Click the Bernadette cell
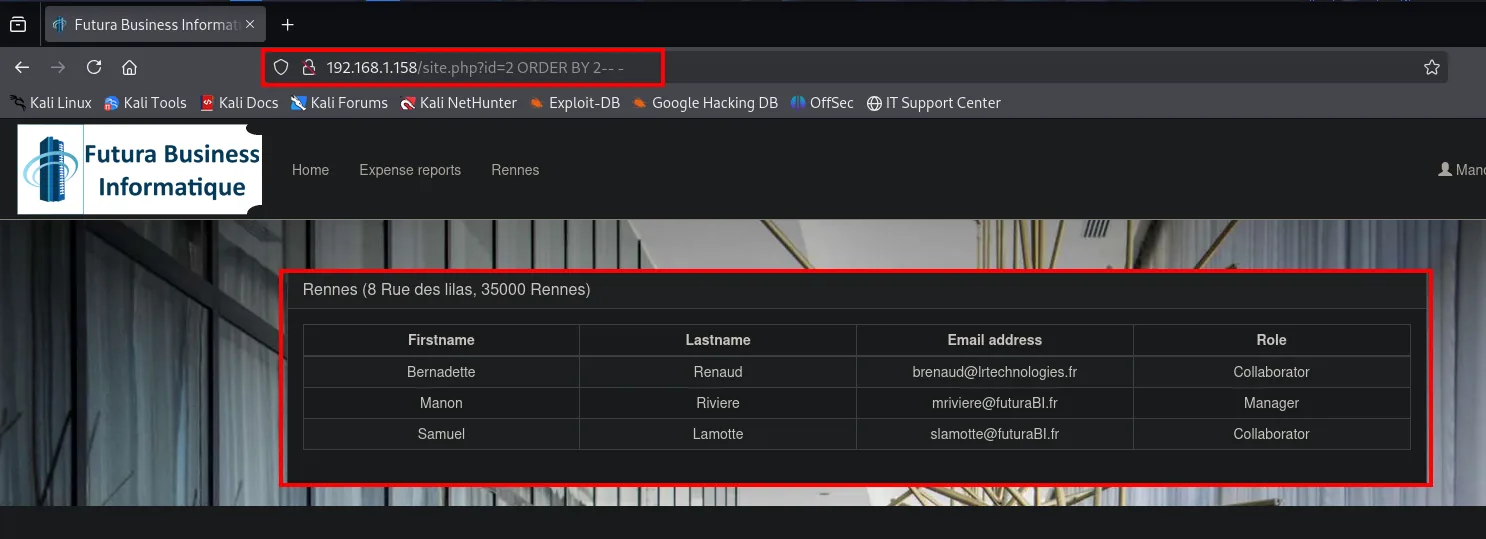Screen dimensions: 1486x539 441,372
